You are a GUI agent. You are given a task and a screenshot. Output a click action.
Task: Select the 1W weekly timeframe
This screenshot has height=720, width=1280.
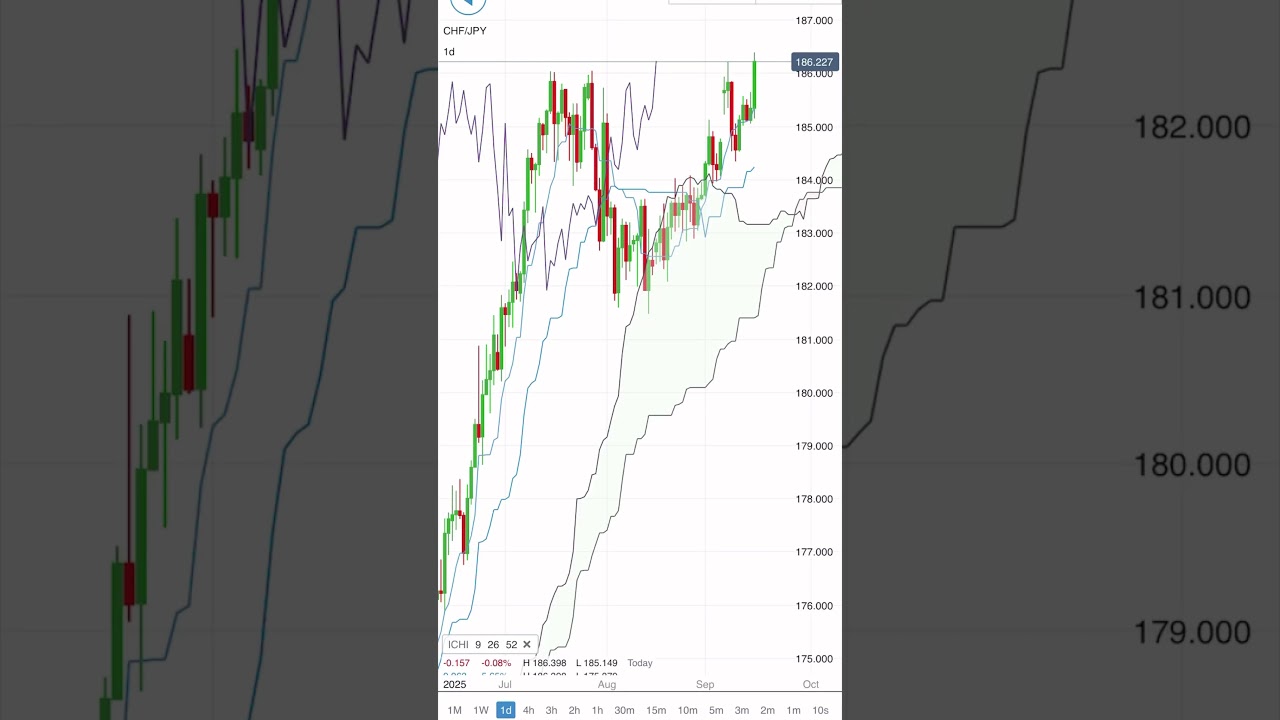481,710
